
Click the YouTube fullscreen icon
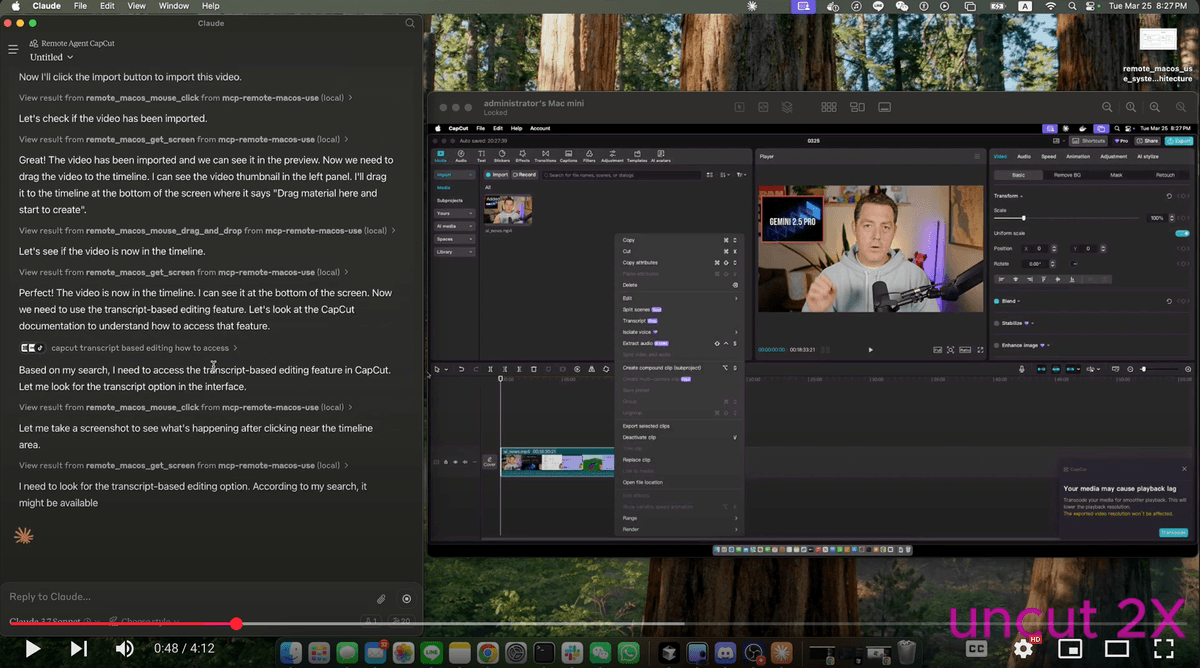click(1163, 649)
